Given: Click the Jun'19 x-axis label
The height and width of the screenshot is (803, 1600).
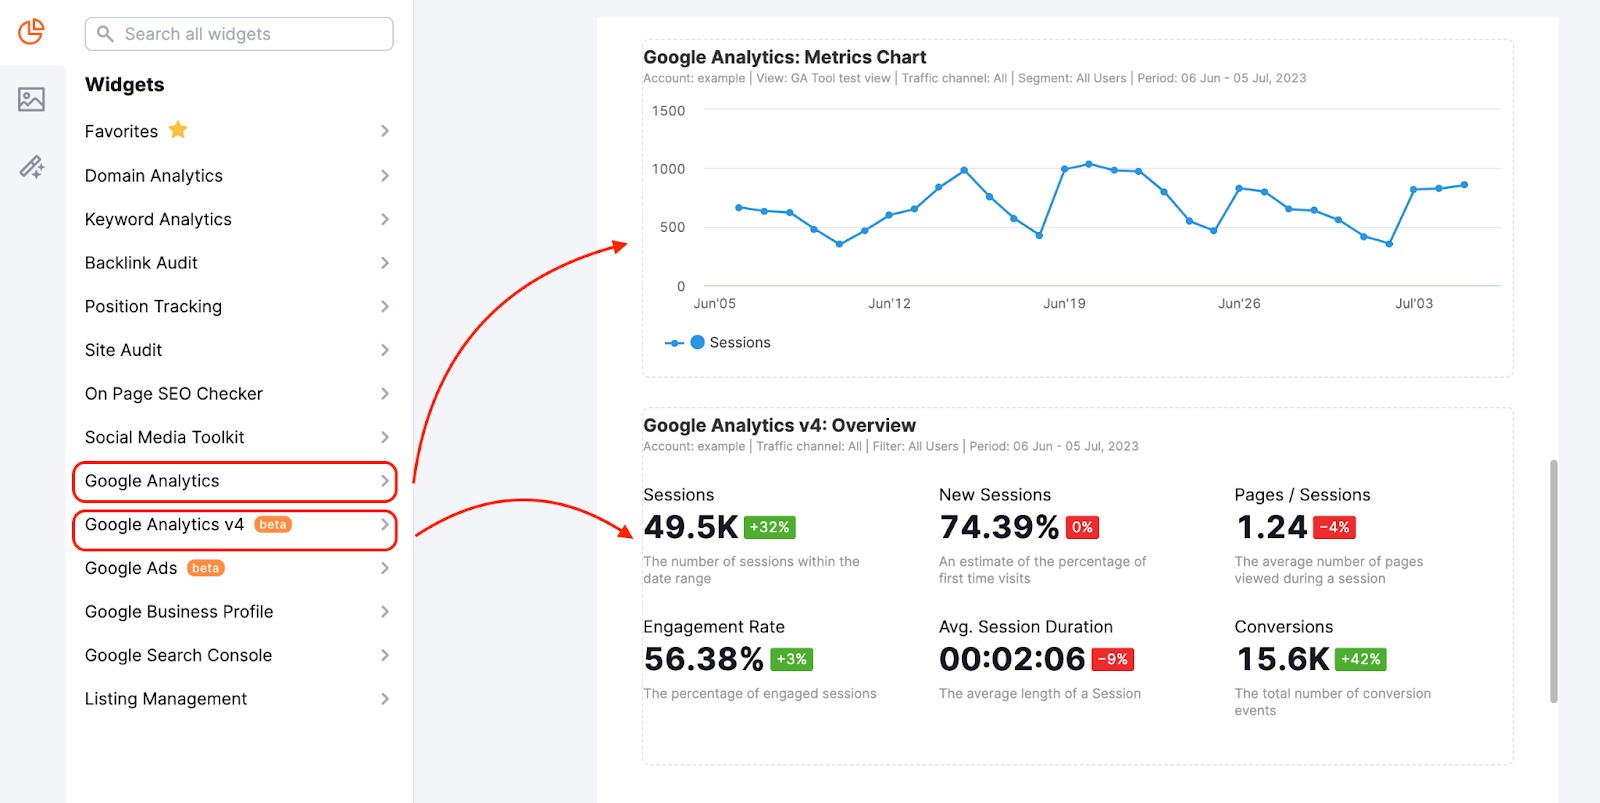Looking at the screenshot, I should pyautogui.click(x=1064, y=303).
